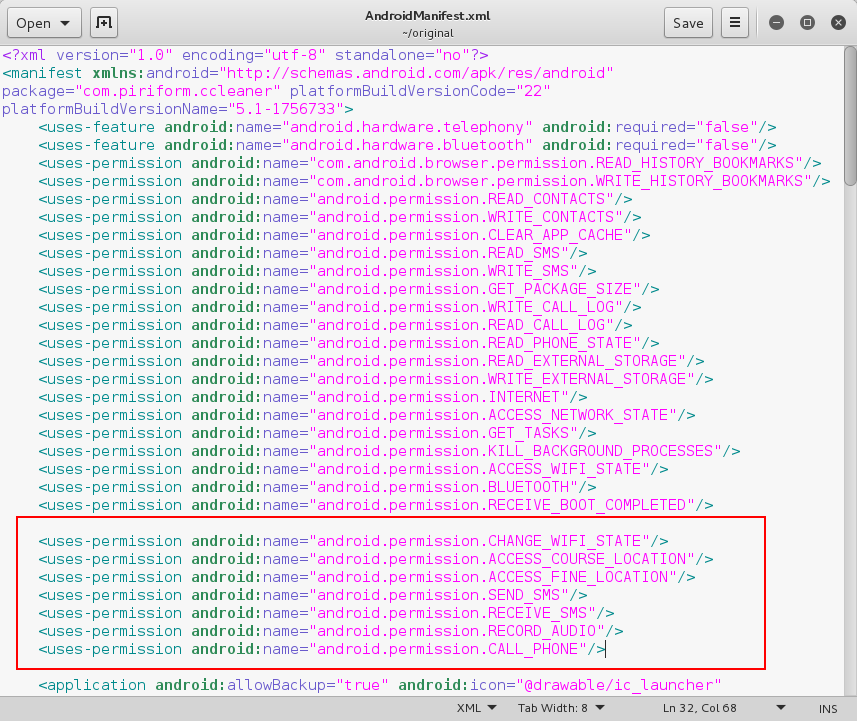The image size is (857, 721).
Task: Click the CHANGE_WIFI_STATE permission line
Action: coord(354,541)
